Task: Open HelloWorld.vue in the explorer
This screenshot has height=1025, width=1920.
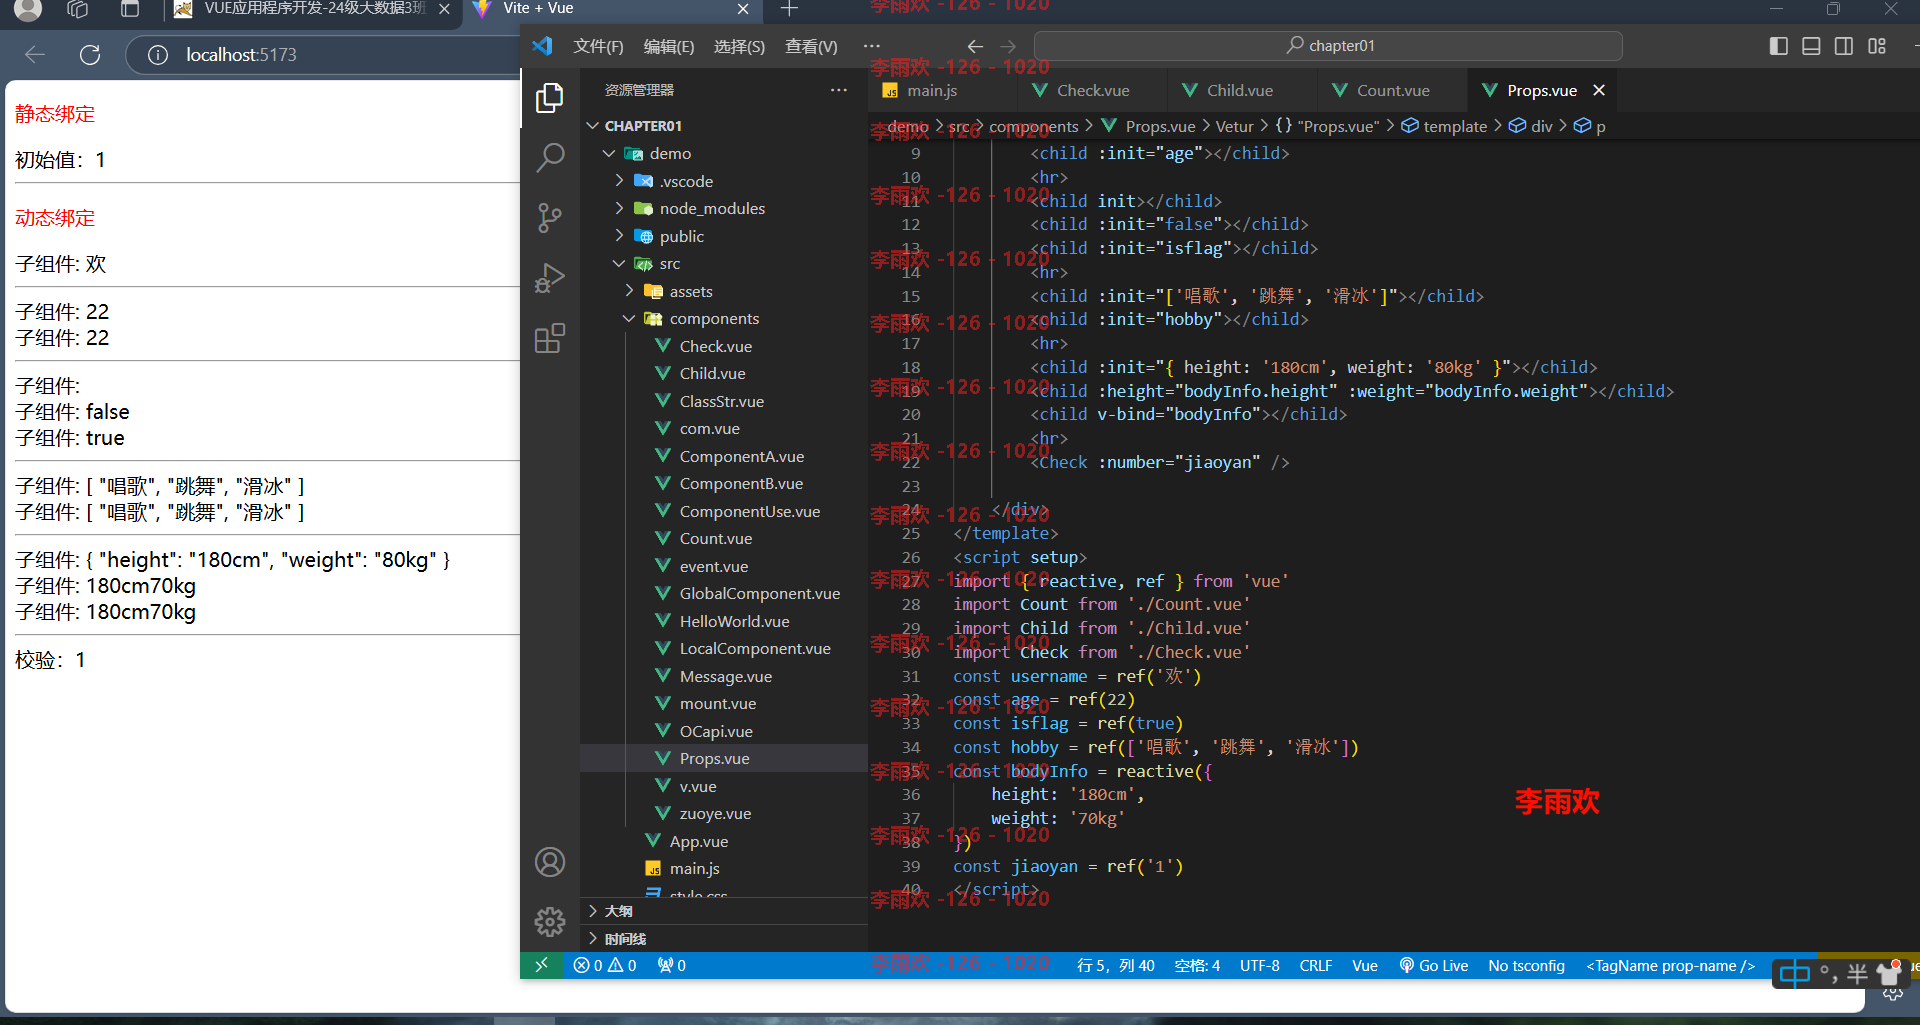Action: point(723,621)
